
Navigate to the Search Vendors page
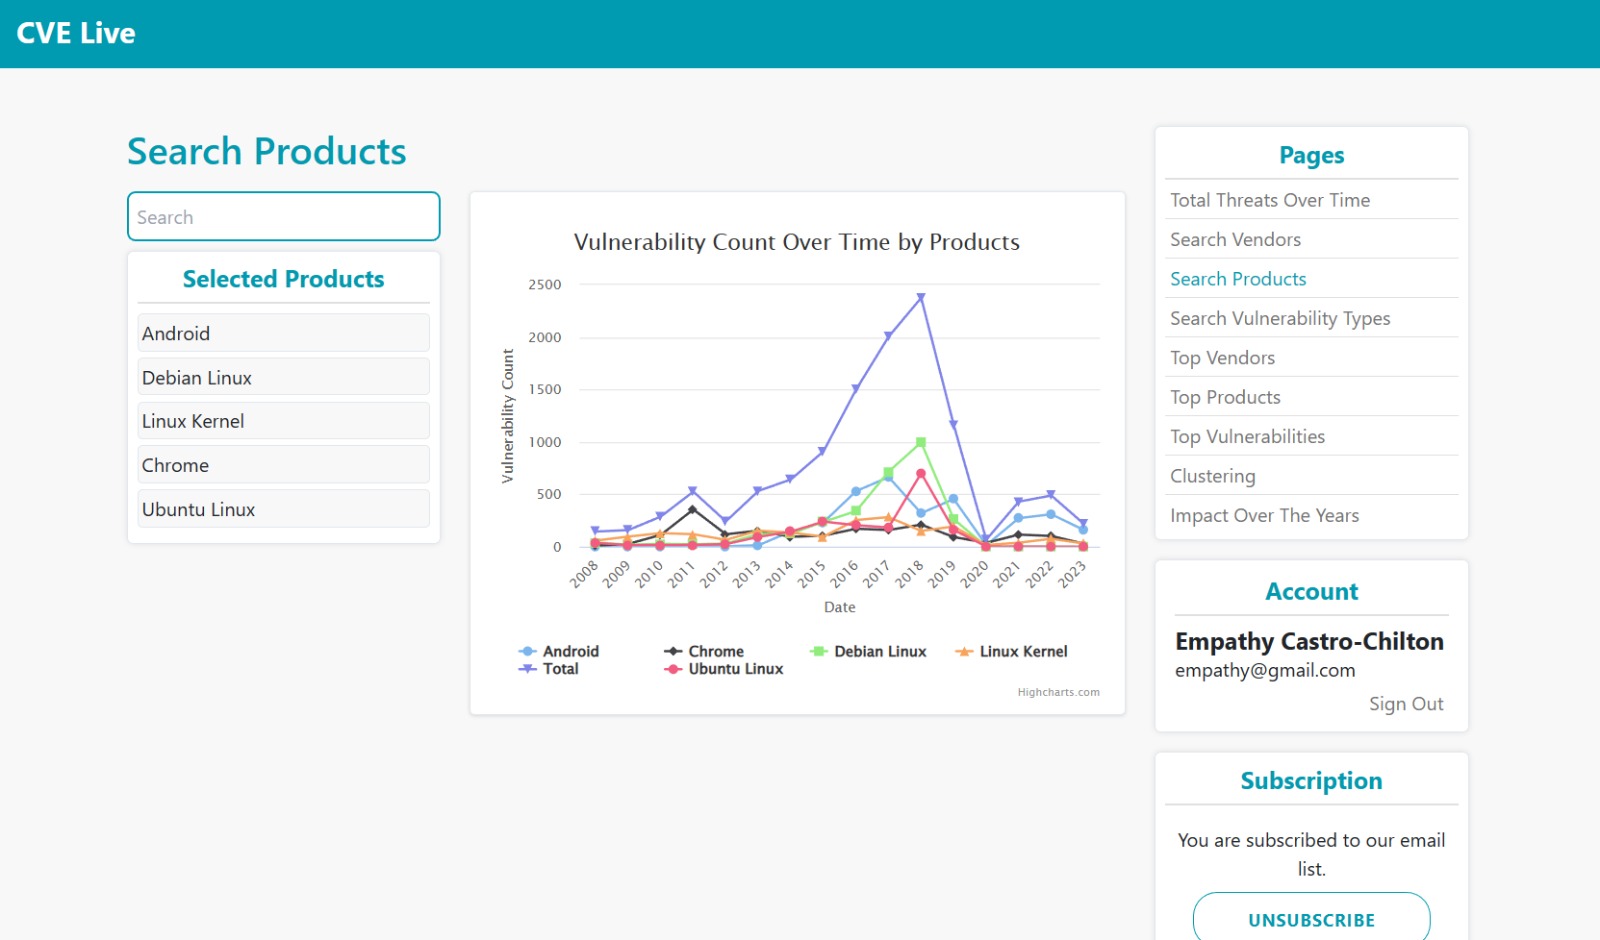[x=1235, y=239]
